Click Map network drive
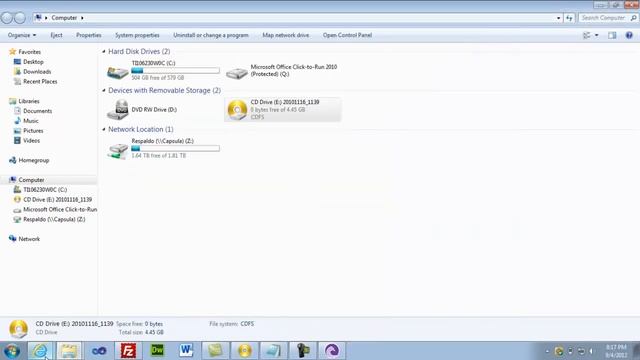Image resolution: width=640 pixels, height=360 pixels. tap(286, 35)
